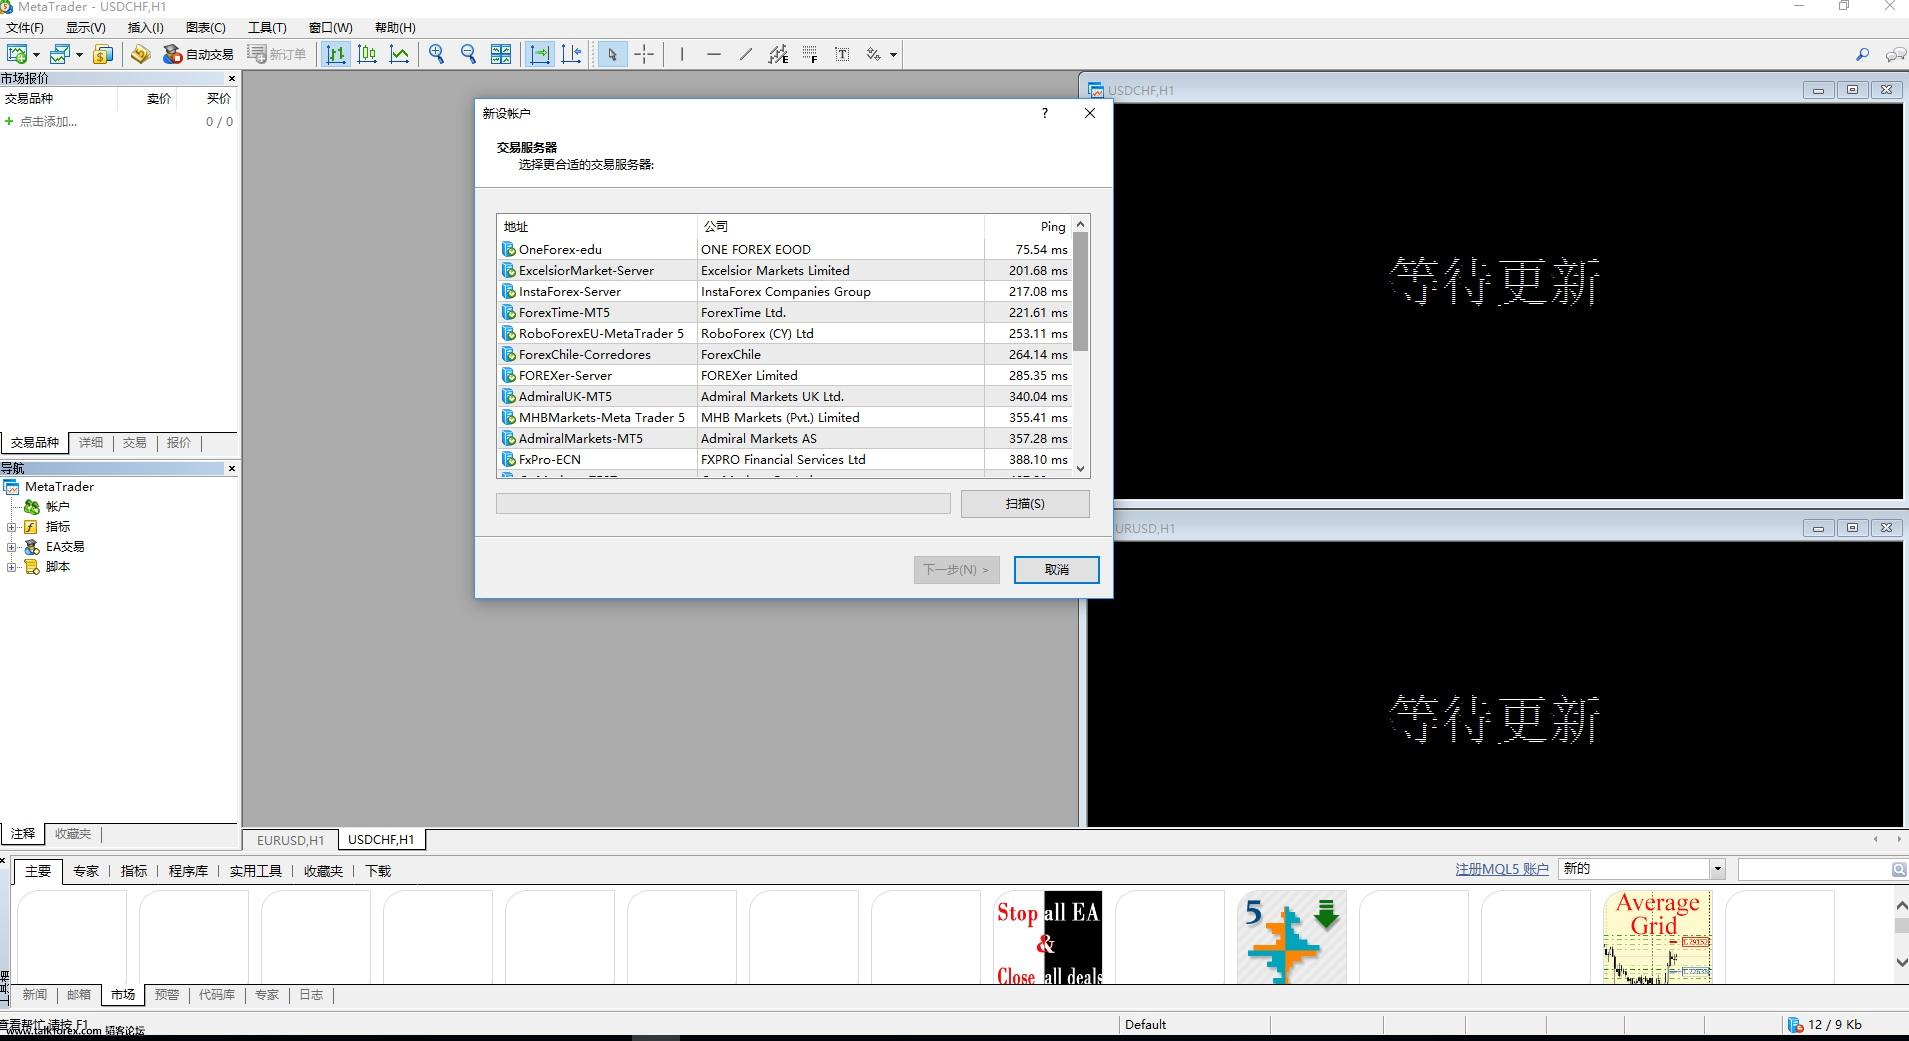Select the arrow cursor tool
Image resolution: width=1909 pixels, height=1041 pixels.
(x=612, y=54)
